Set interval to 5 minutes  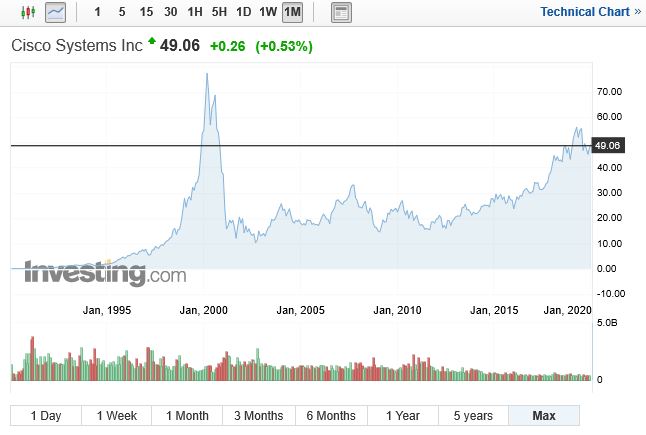(122, 12)
